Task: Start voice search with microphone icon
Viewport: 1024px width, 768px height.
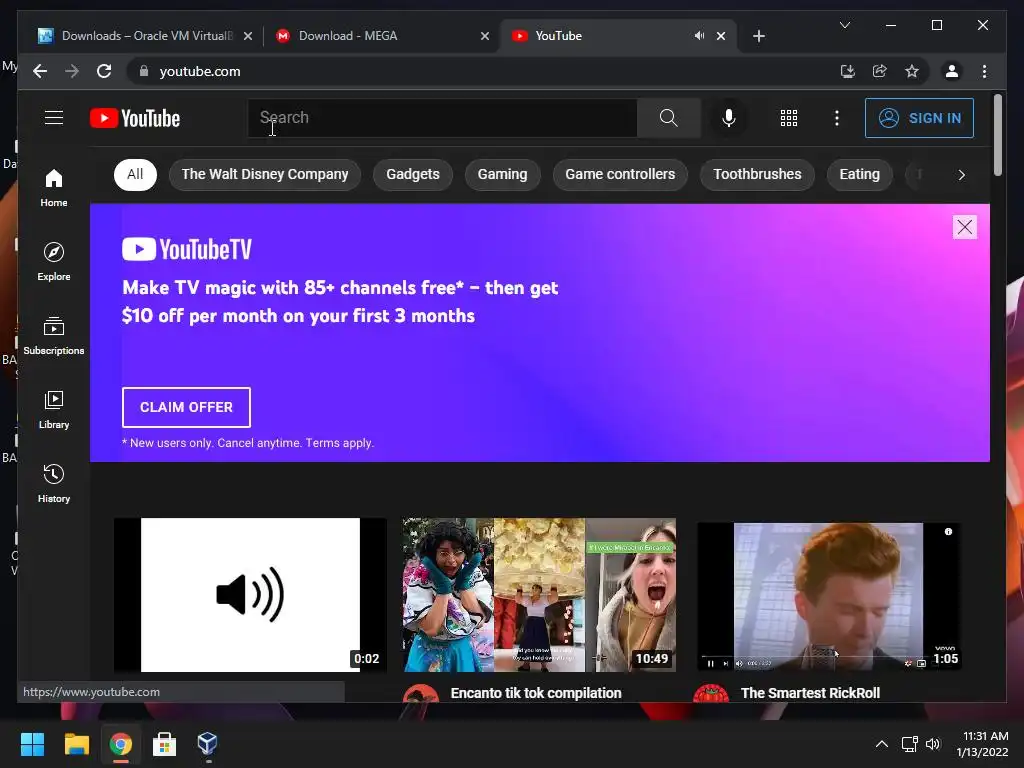Action: (x=729, y=118)
